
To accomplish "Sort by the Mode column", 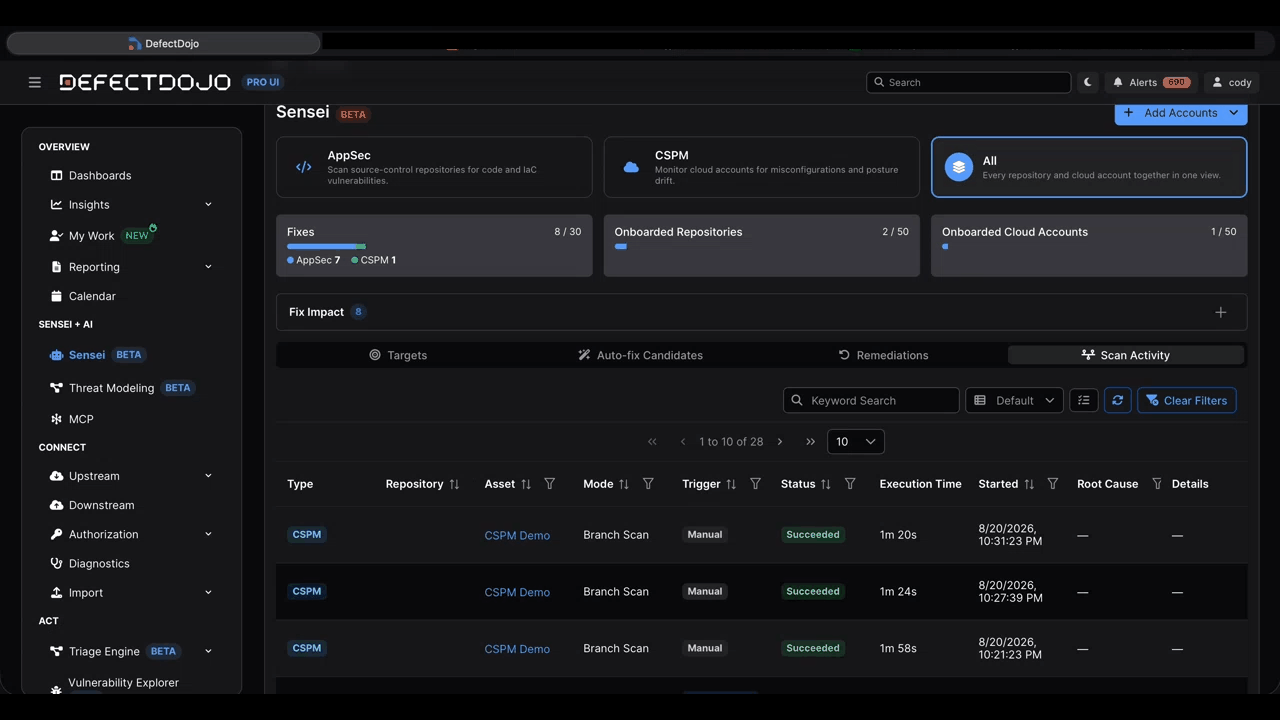I will pyautogui.click(x=624, y=484).
